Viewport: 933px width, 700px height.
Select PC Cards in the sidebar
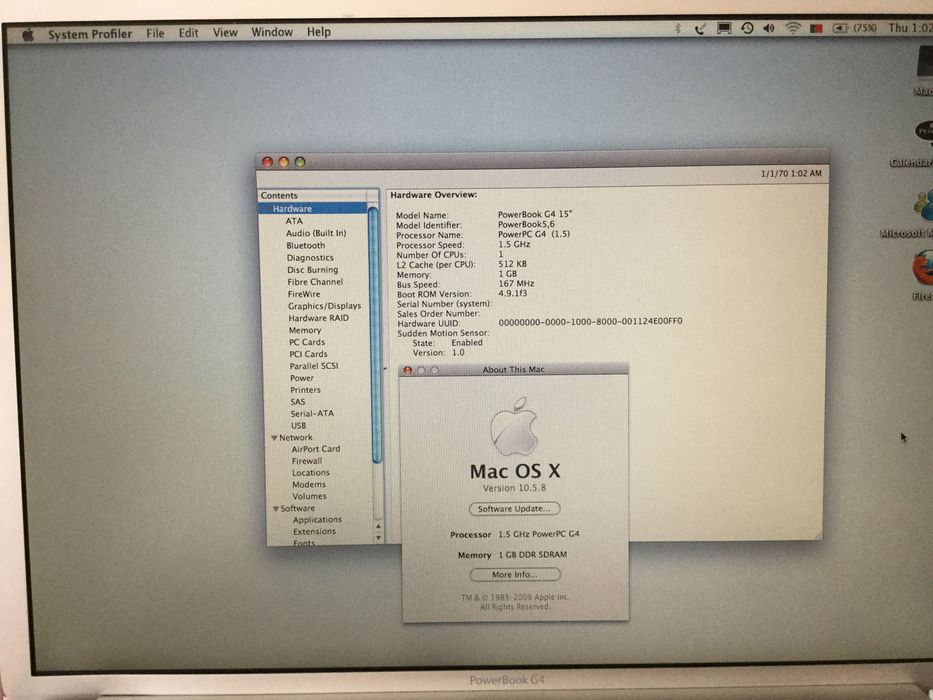[x=307, y=342]
